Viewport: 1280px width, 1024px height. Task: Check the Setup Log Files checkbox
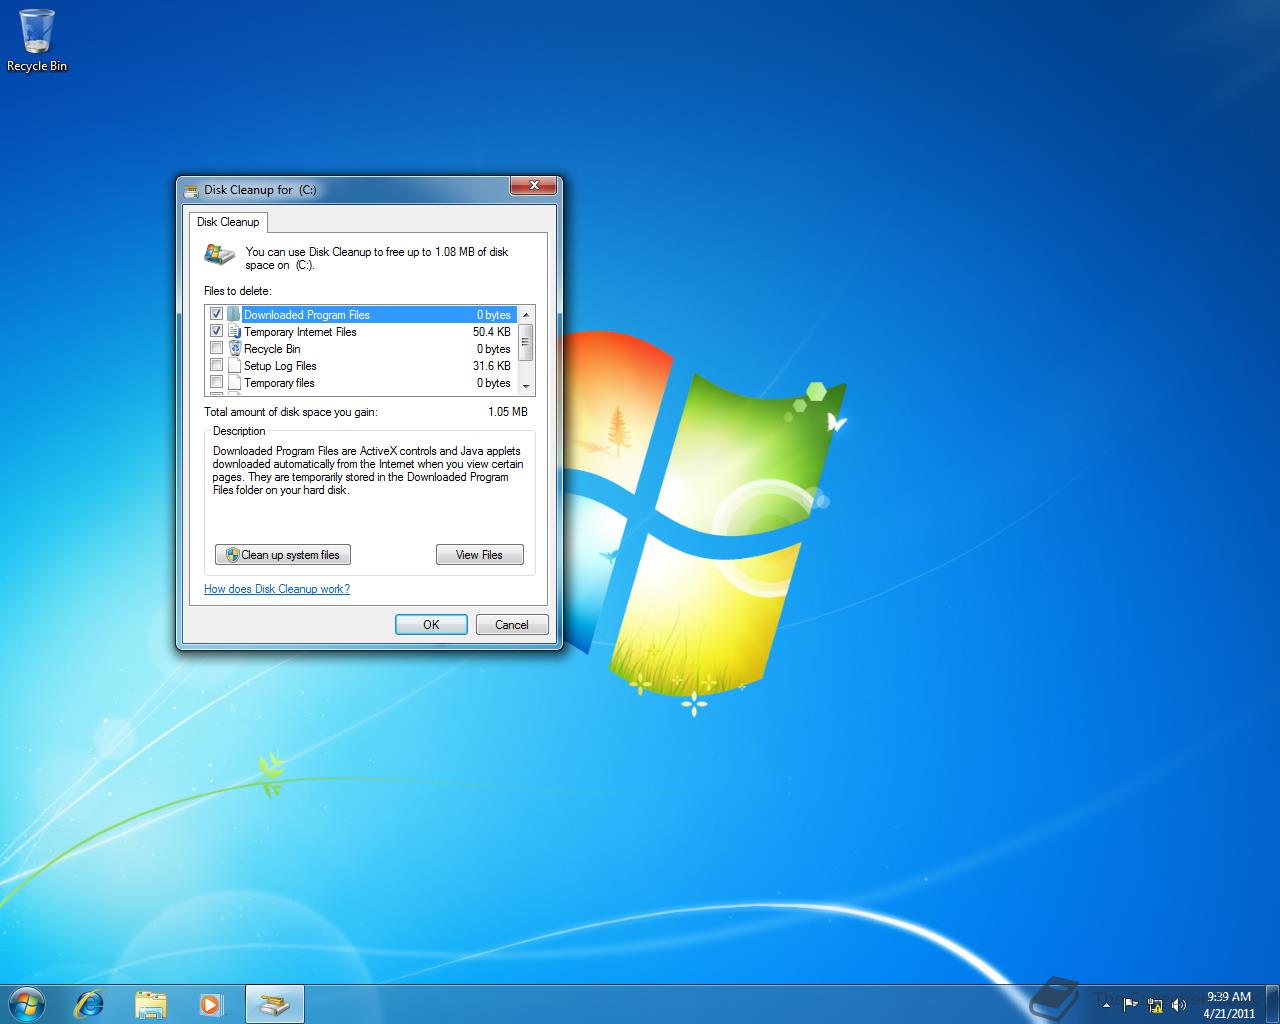click(x=216, y=365)
